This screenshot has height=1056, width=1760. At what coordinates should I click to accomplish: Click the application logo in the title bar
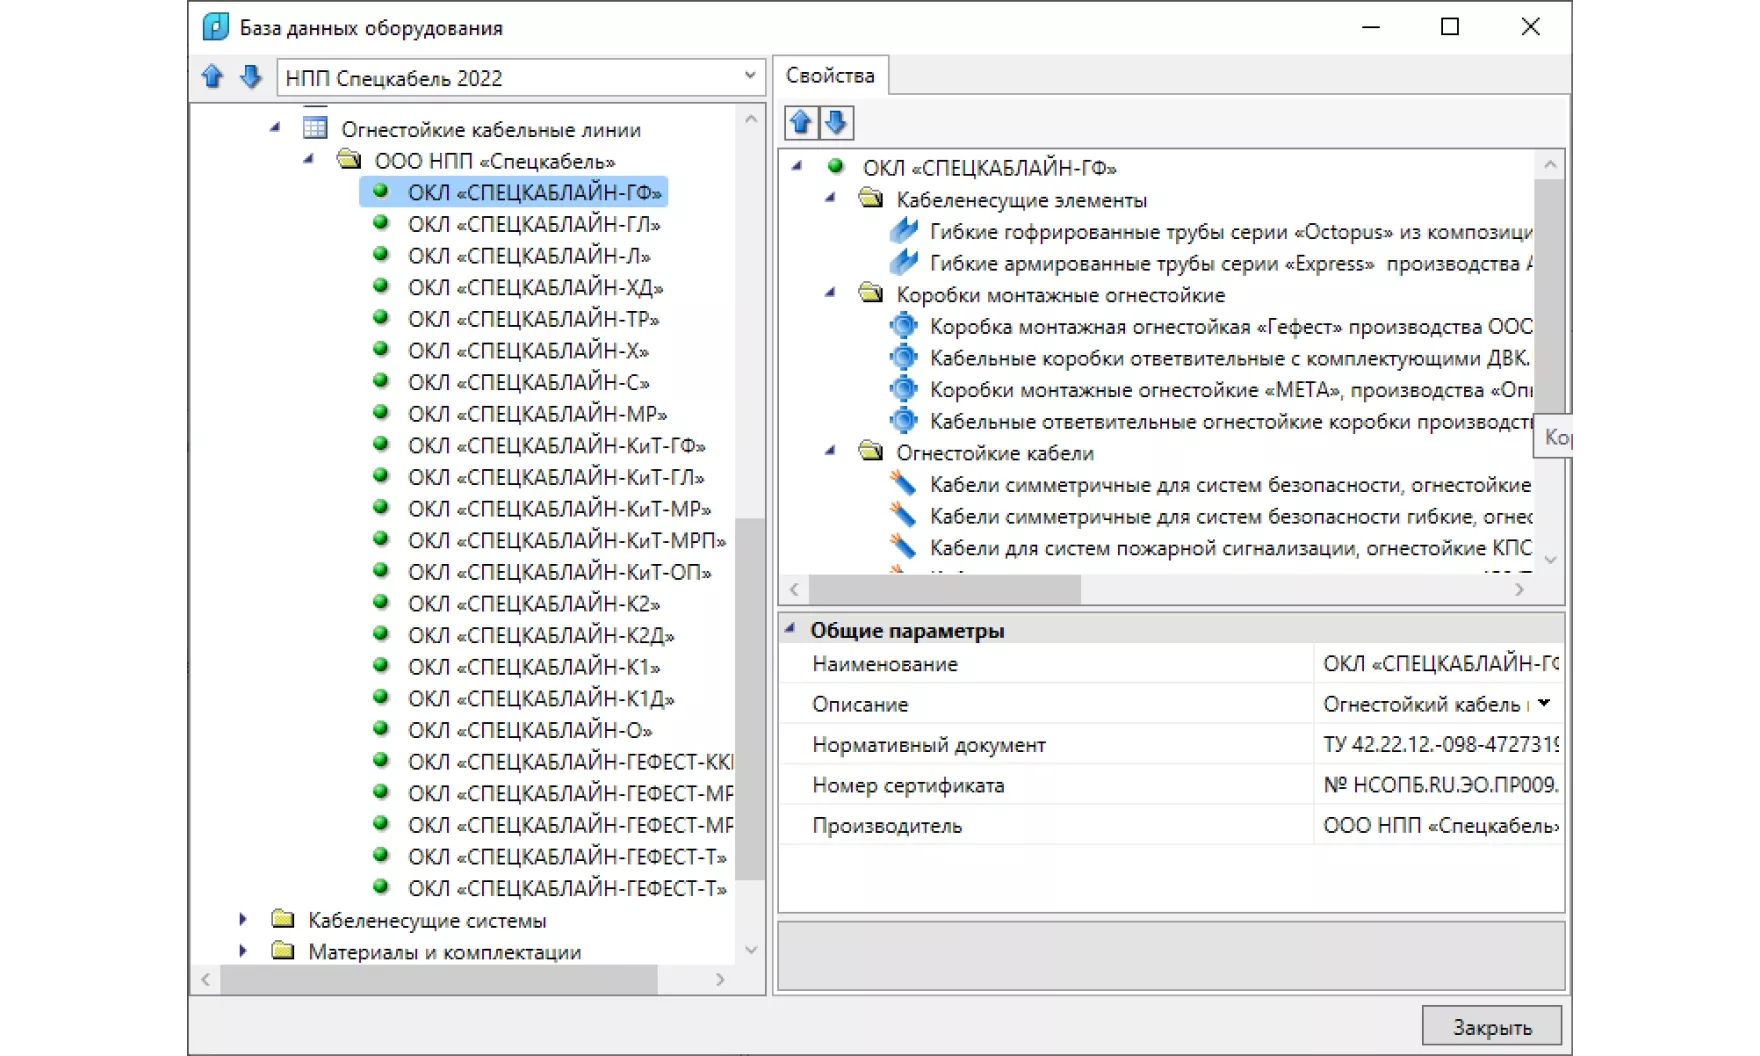point(216,27)
